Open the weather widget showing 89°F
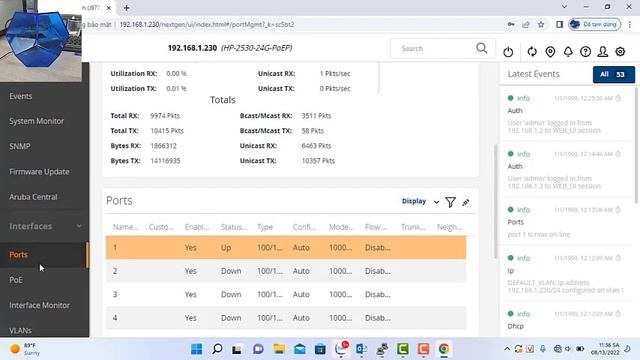 click(x=25, y=349)
